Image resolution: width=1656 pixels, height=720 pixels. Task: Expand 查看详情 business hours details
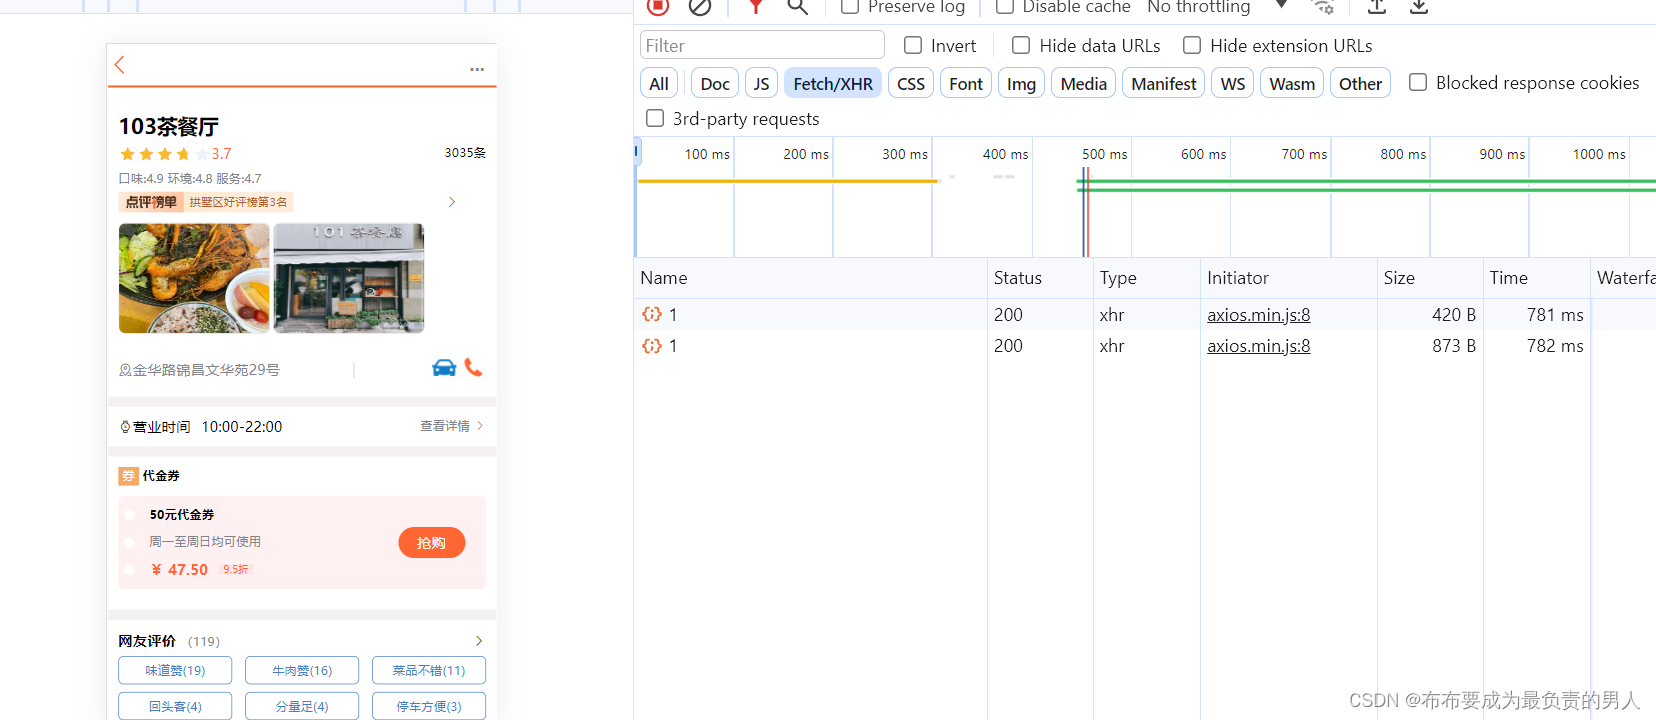(452, 426)
